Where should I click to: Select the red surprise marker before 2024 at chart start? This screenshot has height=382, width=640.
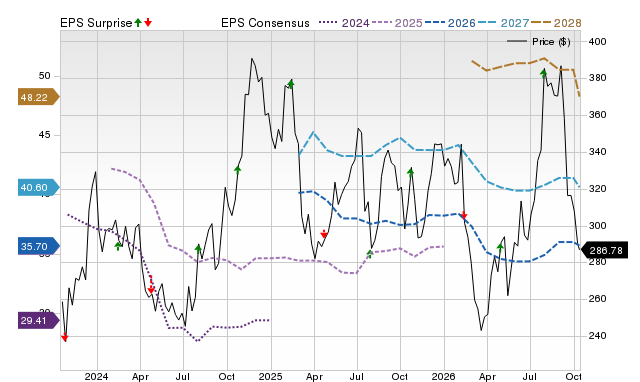[x=64, y=337]
